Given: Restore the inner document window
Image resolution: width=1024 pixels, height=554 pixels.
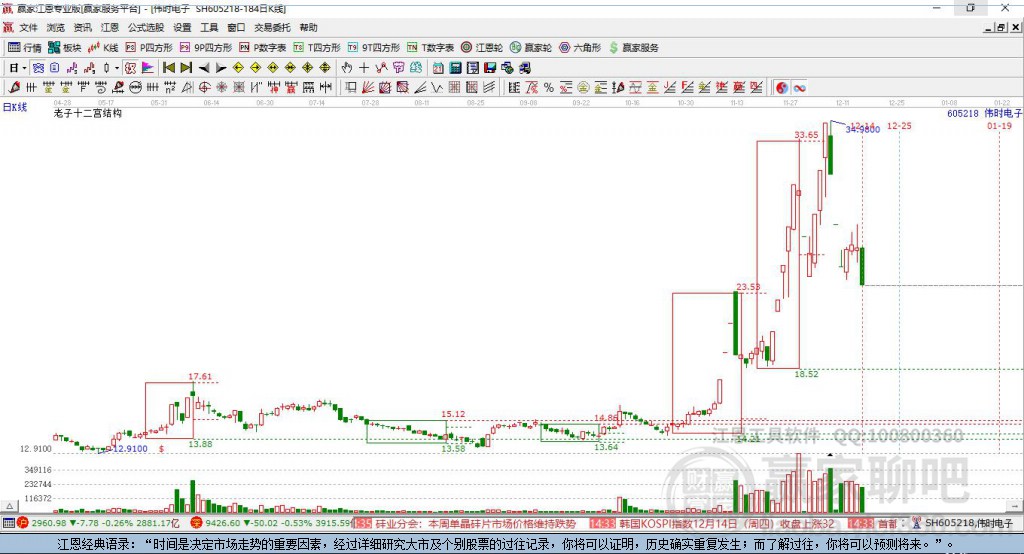Looking at the screenshot, I should point(1001,27).
